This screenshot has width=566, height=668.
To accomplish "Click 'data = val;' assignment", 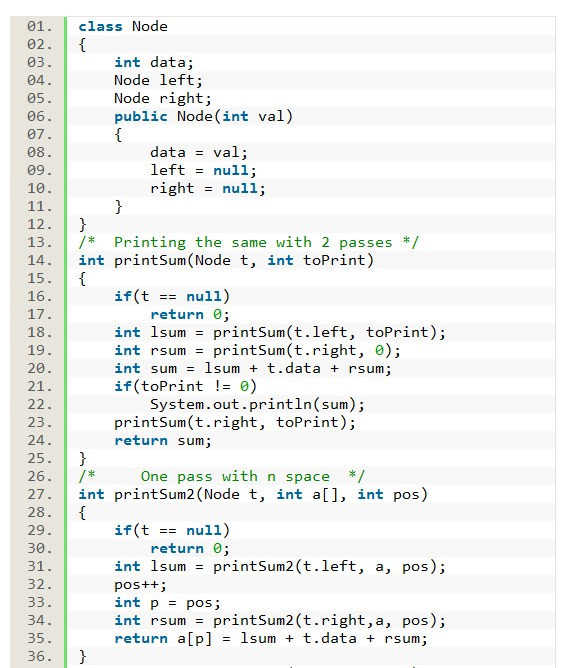I will (199, 153).
